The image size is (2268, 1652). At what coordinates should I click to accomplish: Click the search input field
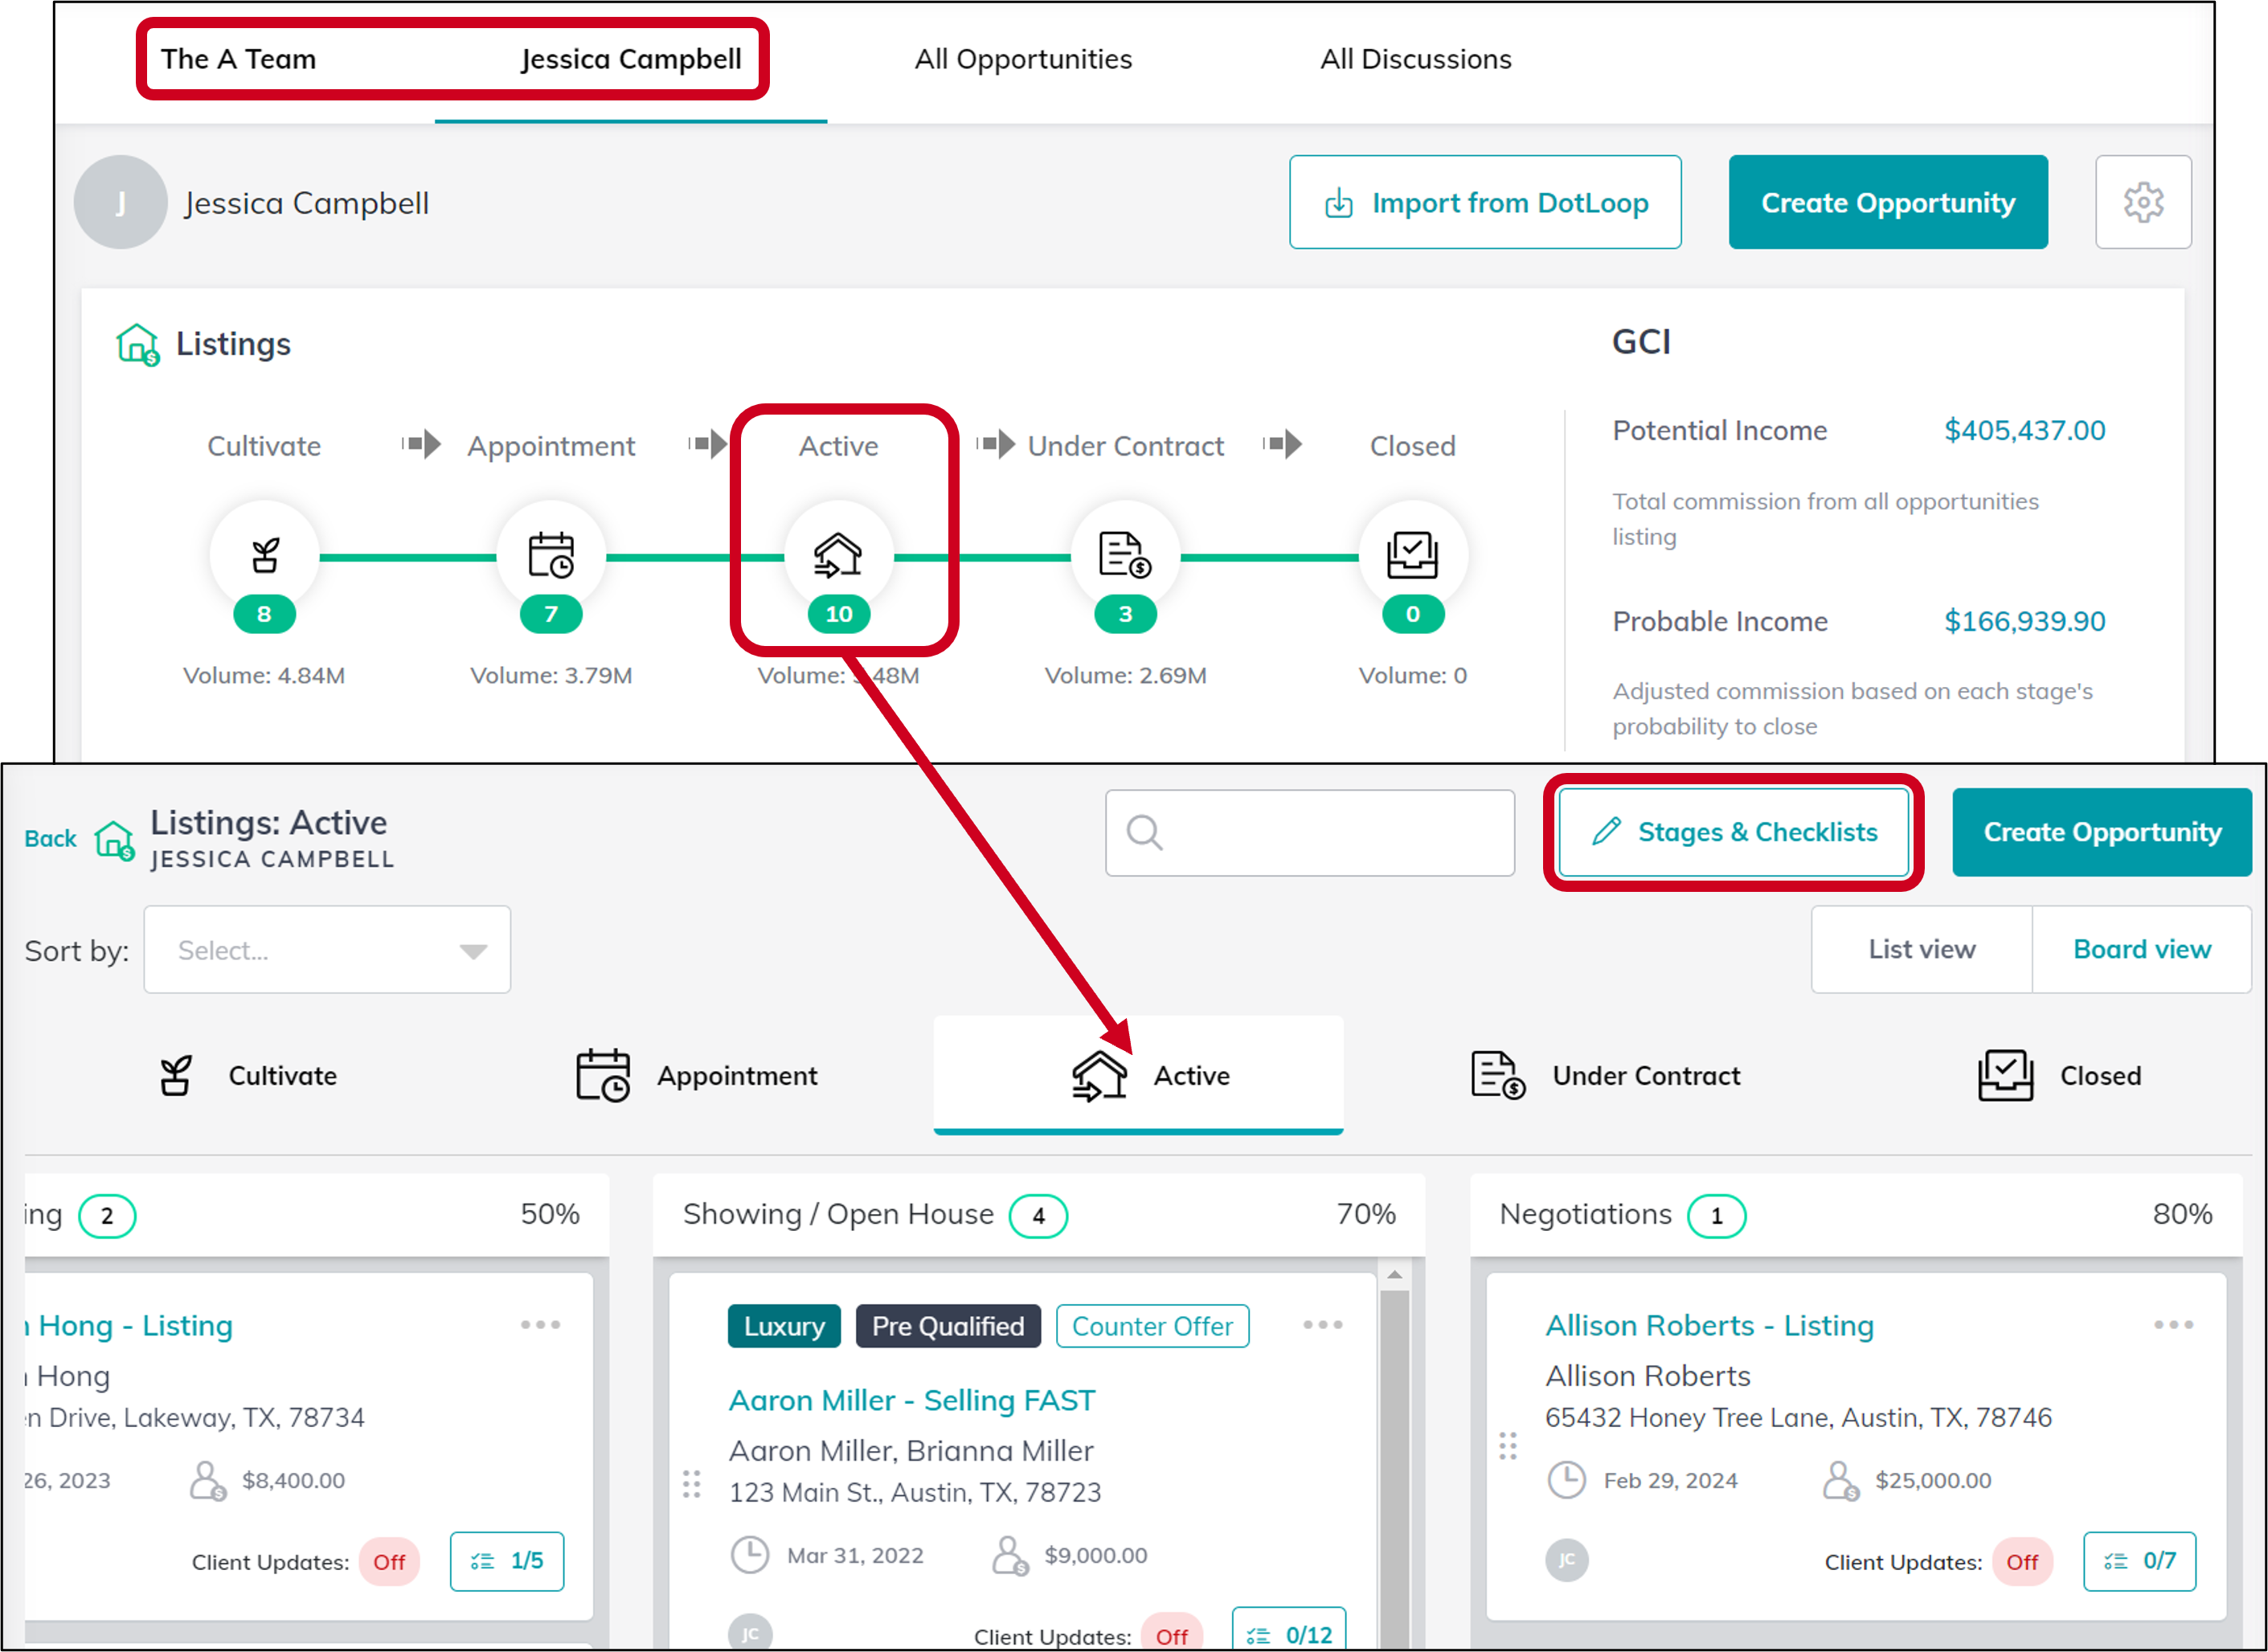tap(1309, 832)
